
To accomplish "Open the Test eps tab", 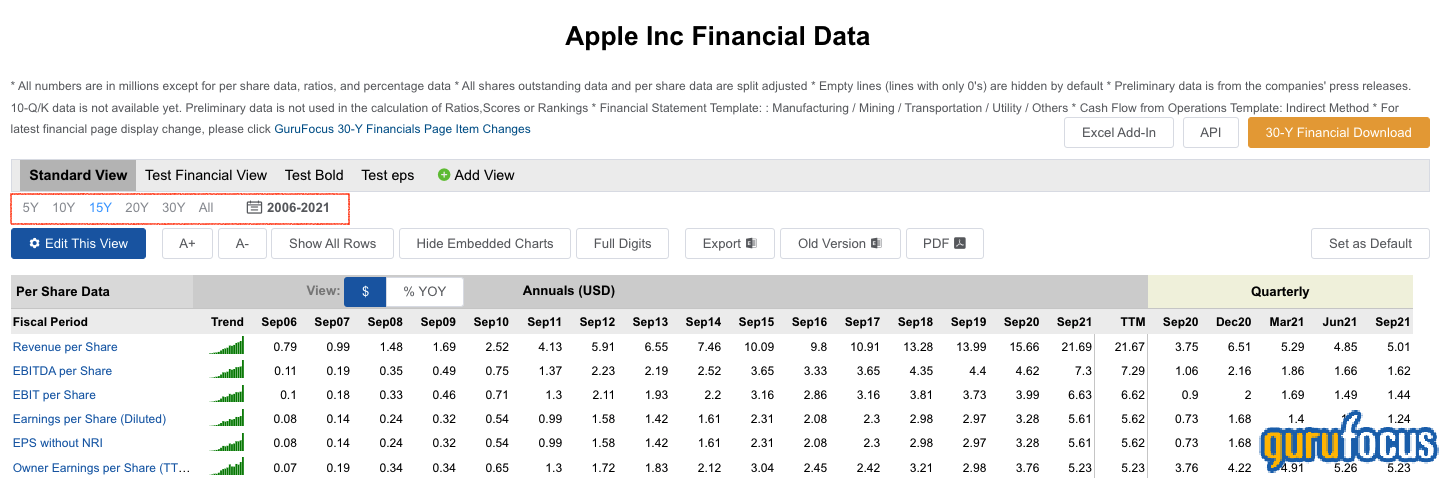I will (388, 175).
